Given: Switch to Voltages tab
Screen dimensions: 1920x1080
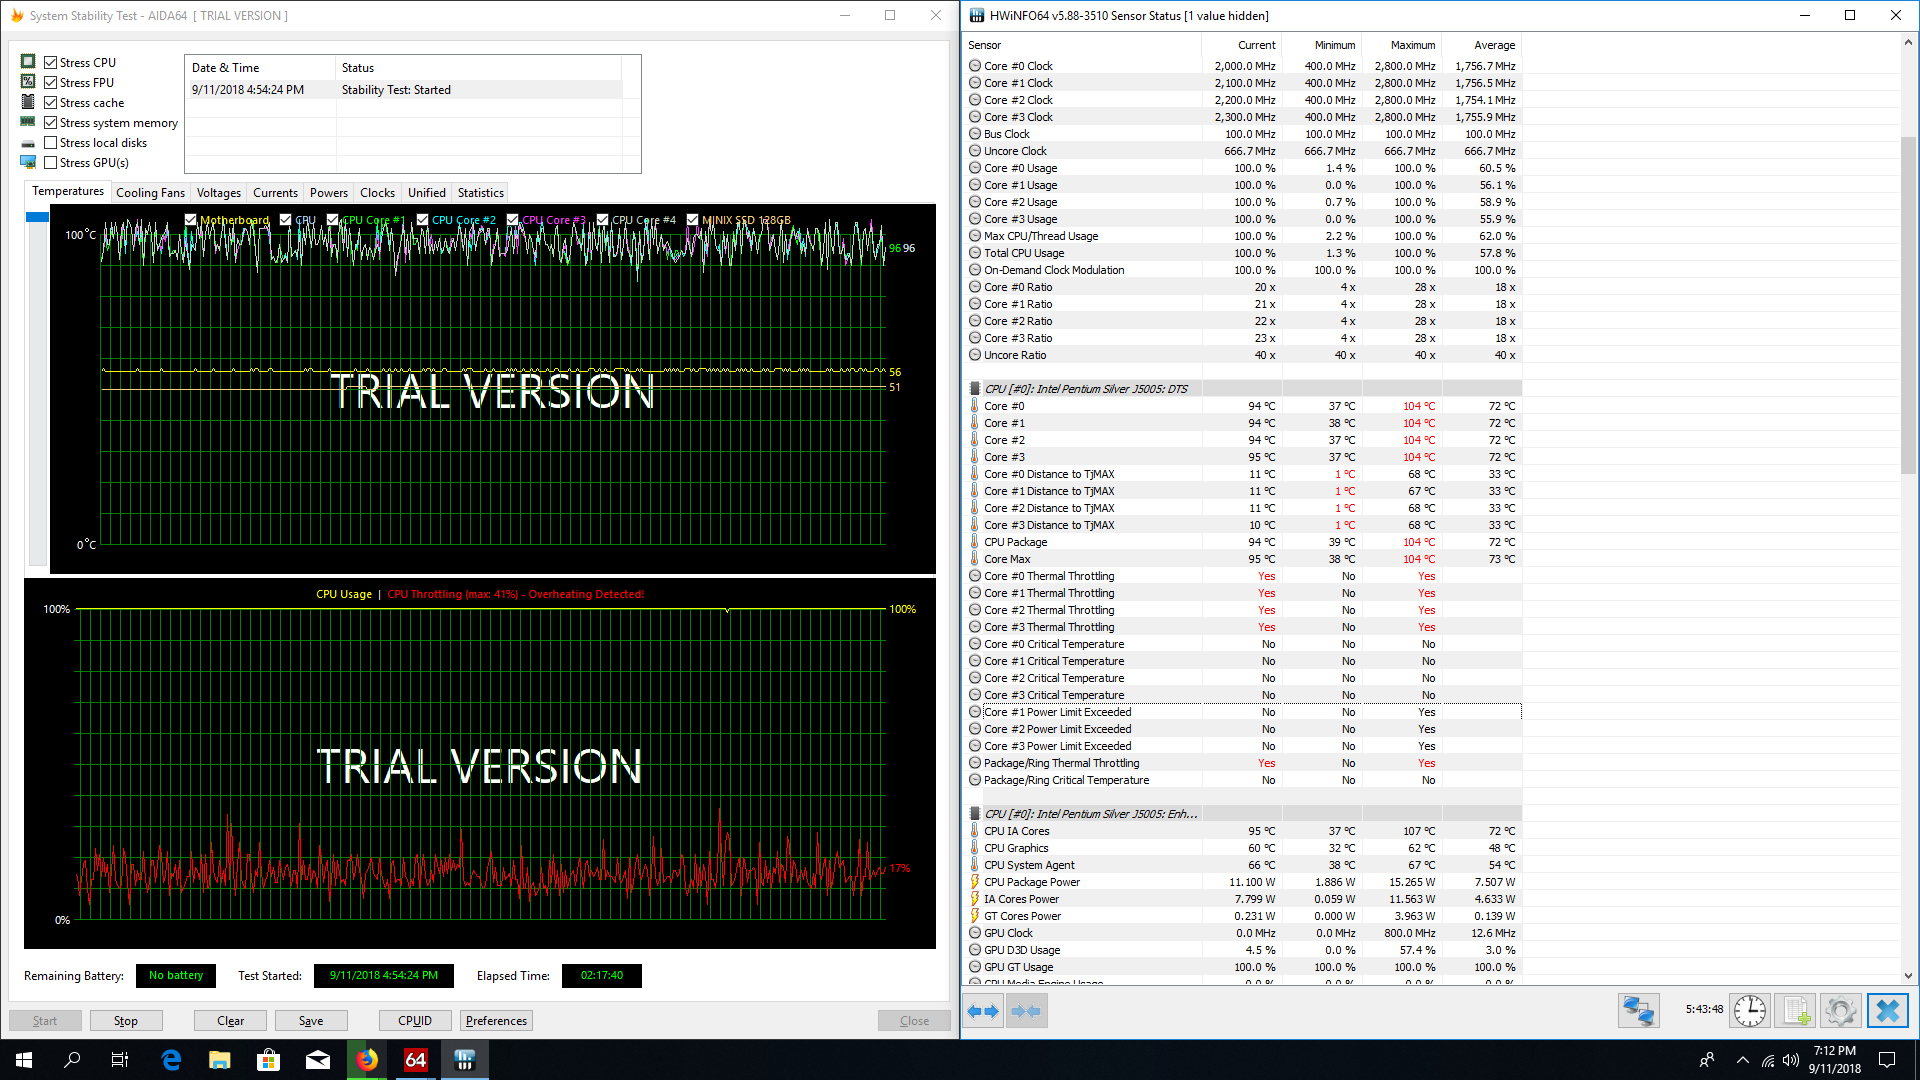Looking at the screenshot, I should tap(218, 192).
